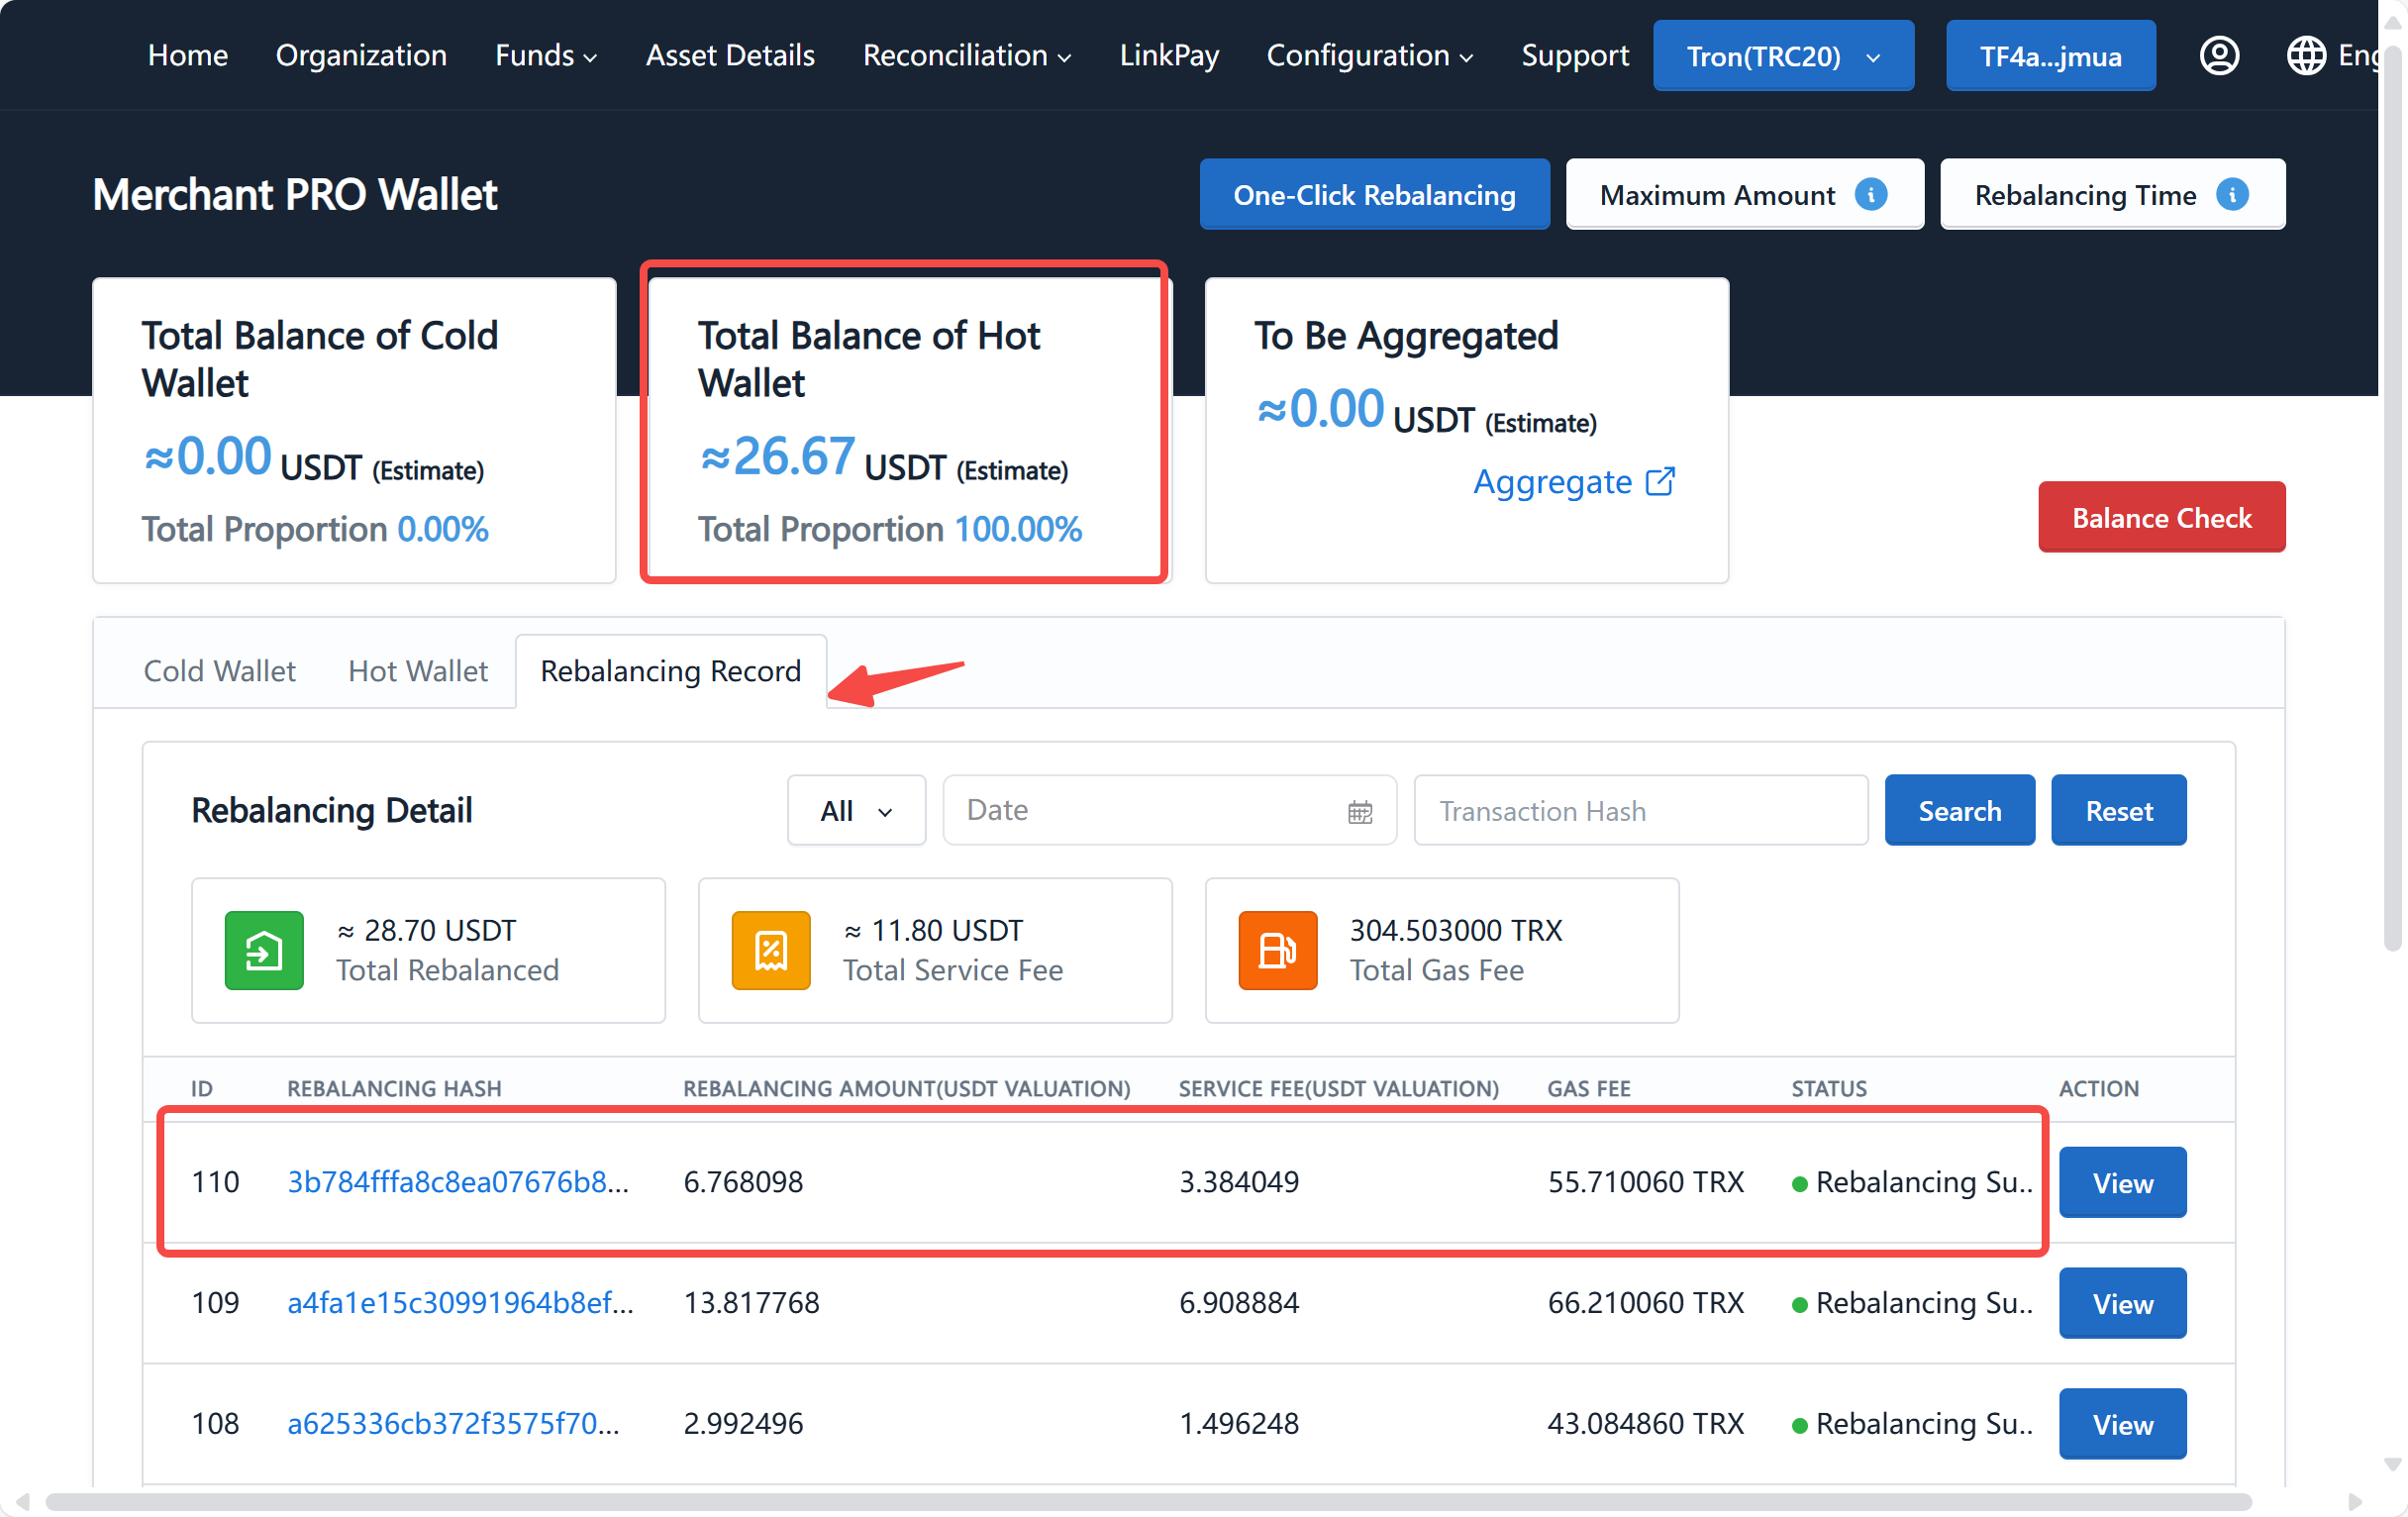Click the yellow Total Service Fee icon
This screenshot has width=2408, height=1517.
tap(770, 950)
